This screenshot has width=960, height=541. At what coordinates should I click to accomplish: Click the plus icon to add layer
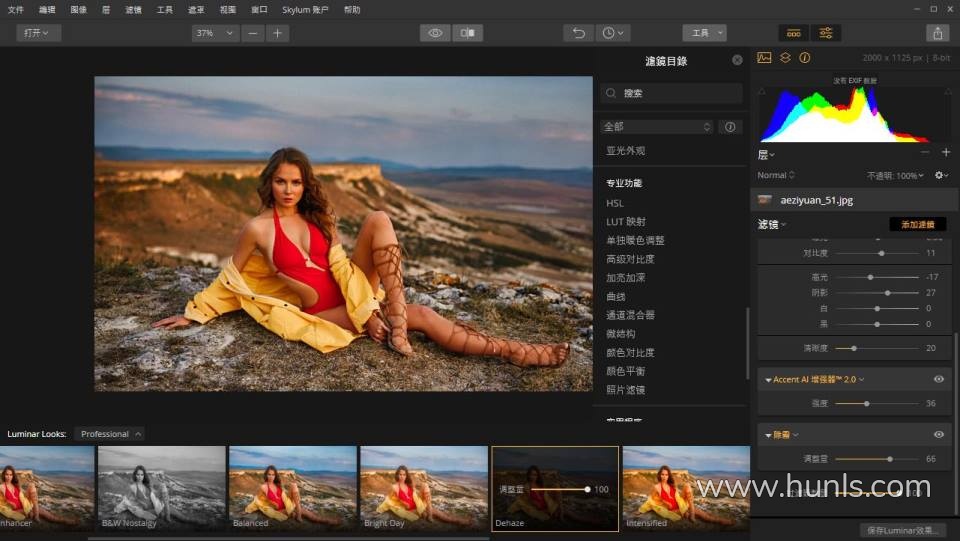[x=946, y=152]
